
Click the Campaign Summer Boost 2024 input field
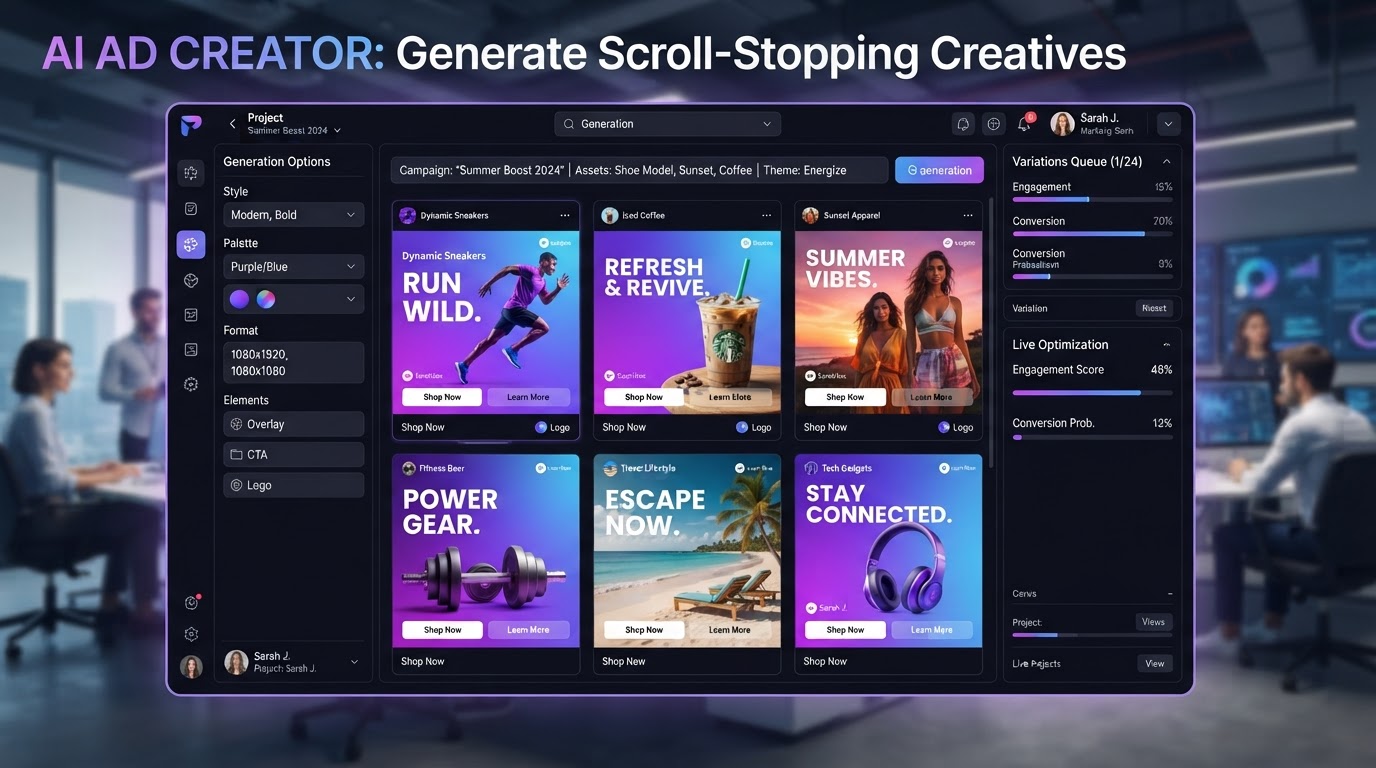639,170
